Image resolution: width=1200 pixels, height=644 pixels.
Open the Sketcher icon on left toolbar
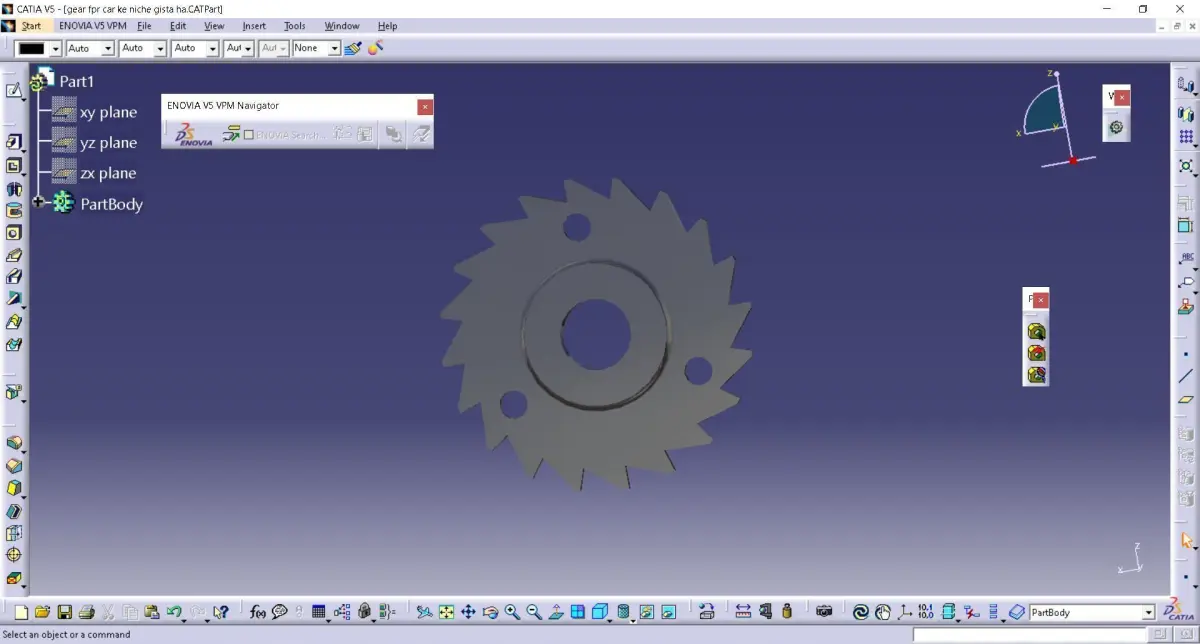[x=14, y=91]
